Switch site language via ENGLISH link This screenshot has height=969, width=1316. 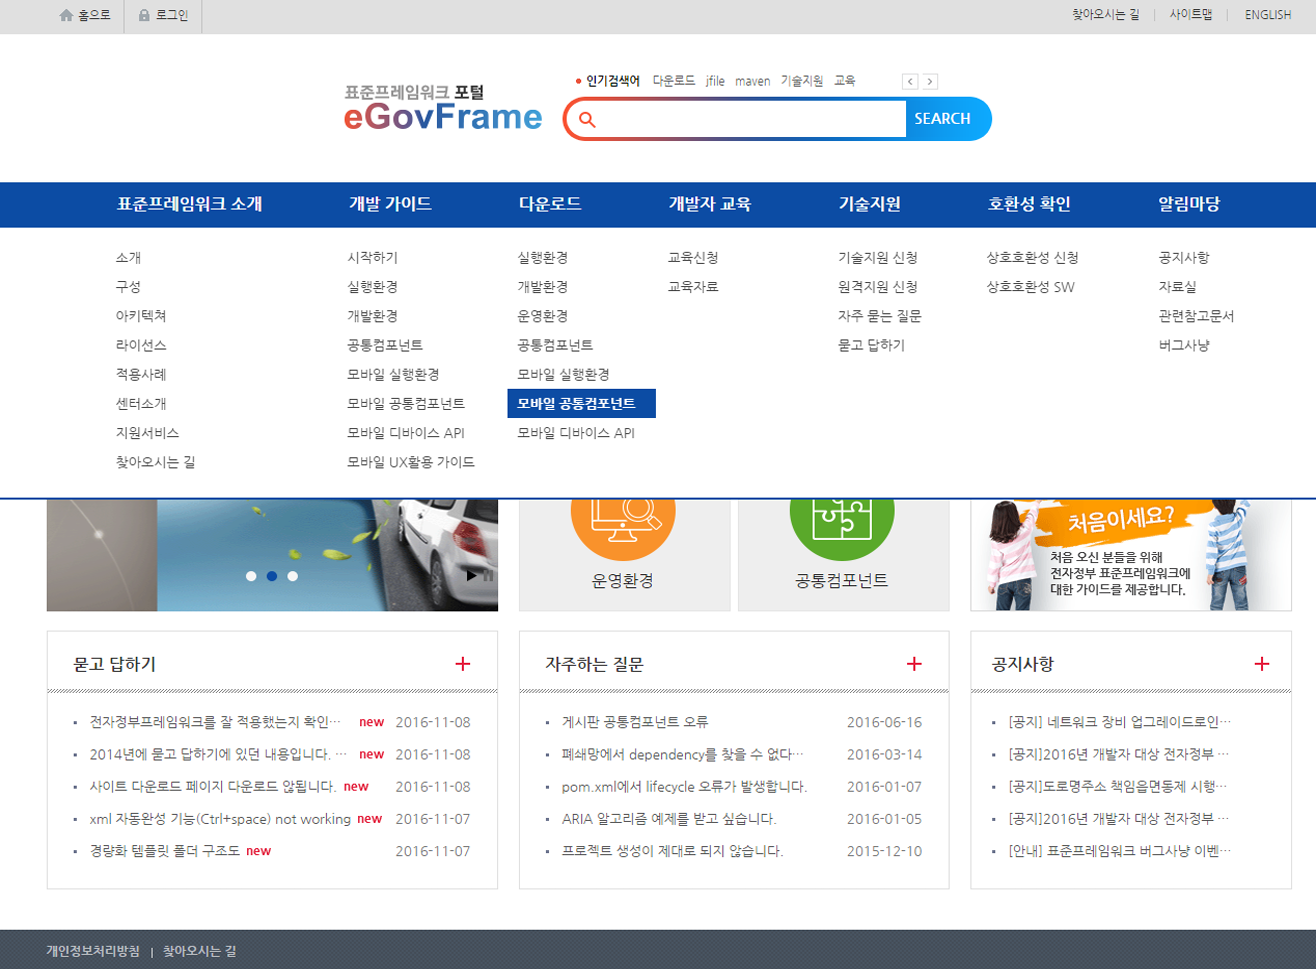[1267, 15]
